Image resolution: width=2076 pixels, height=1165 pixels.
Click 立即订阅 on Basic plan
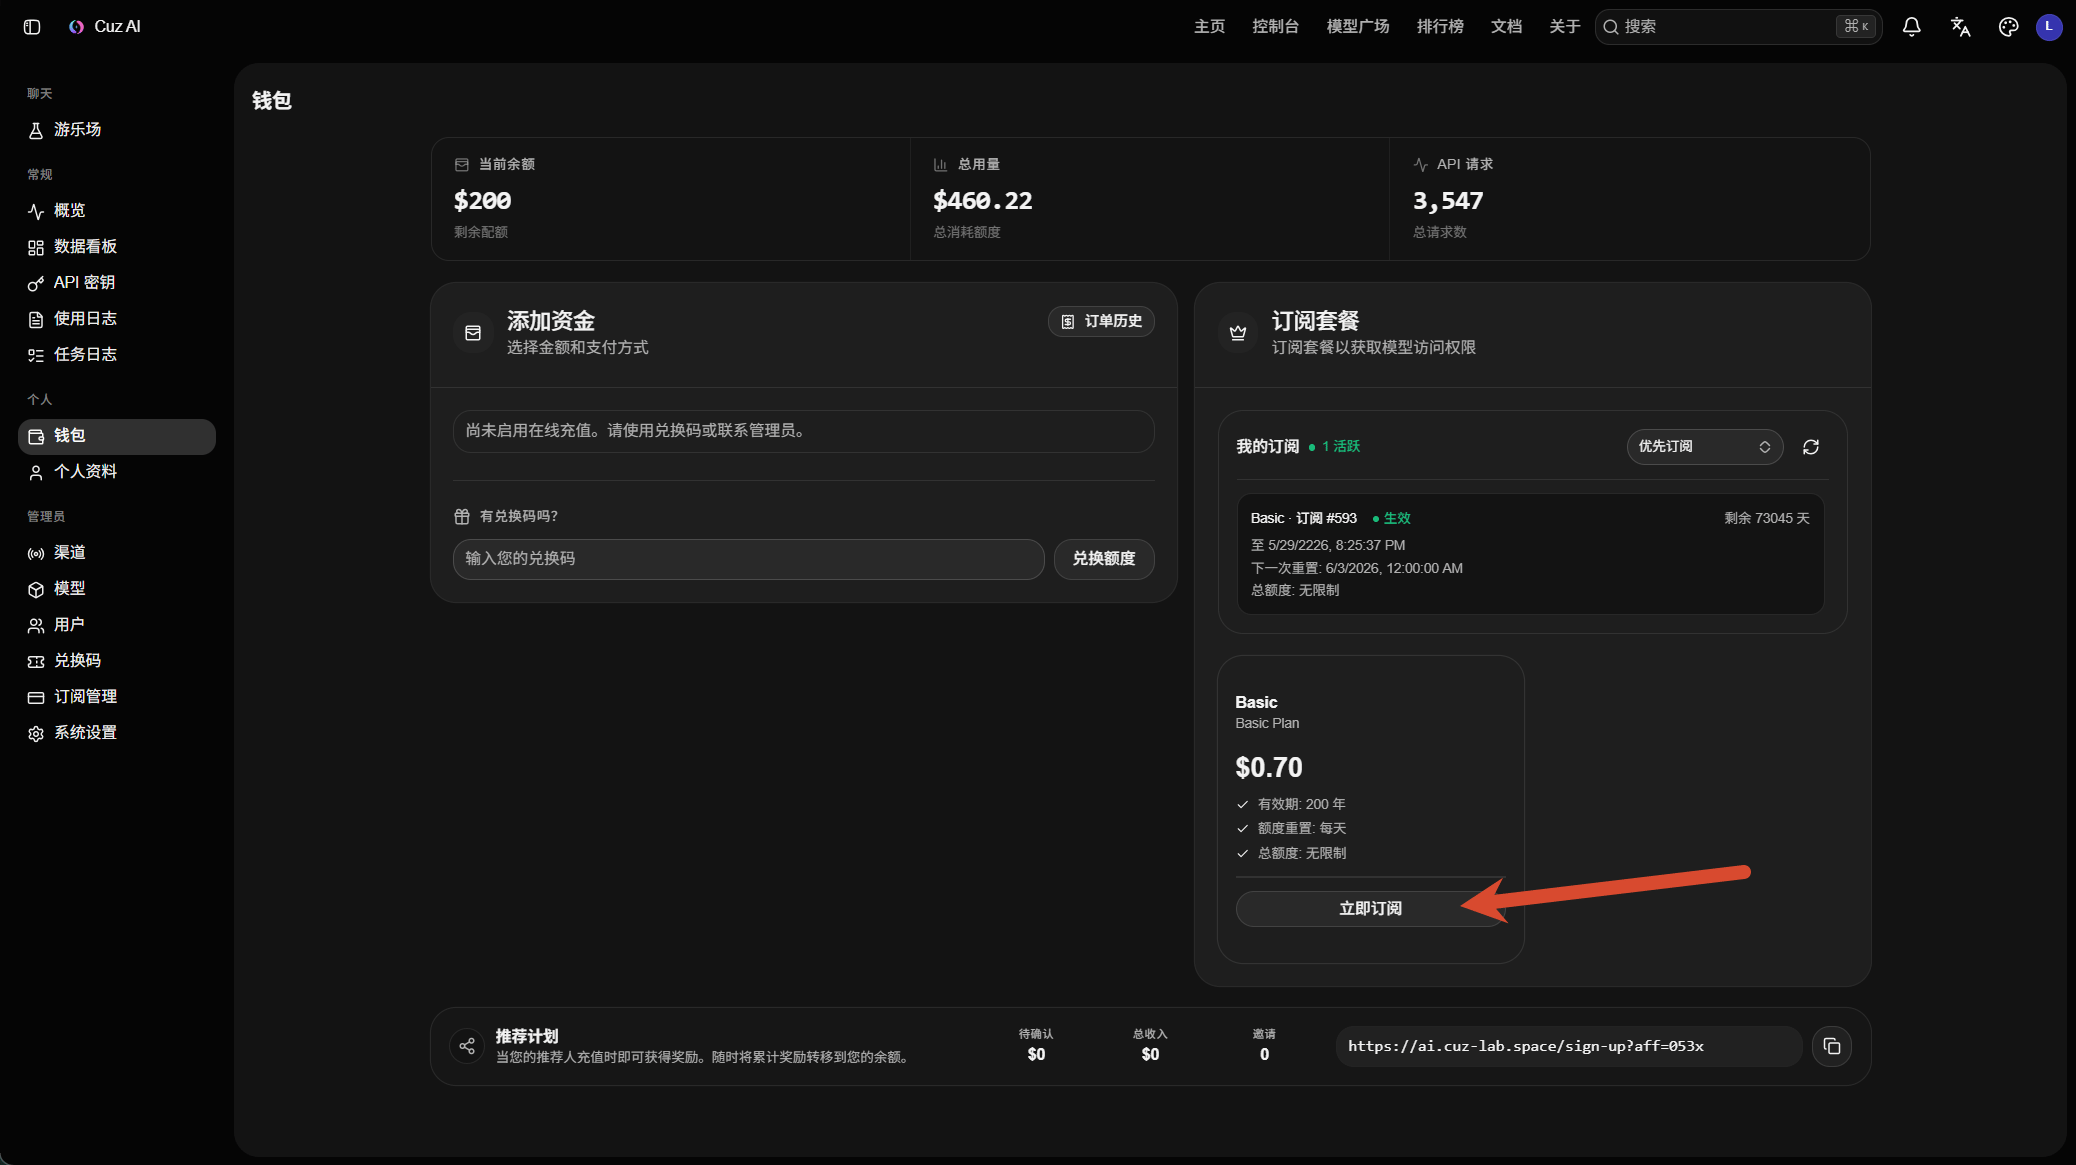click(x=1370, y=909)
